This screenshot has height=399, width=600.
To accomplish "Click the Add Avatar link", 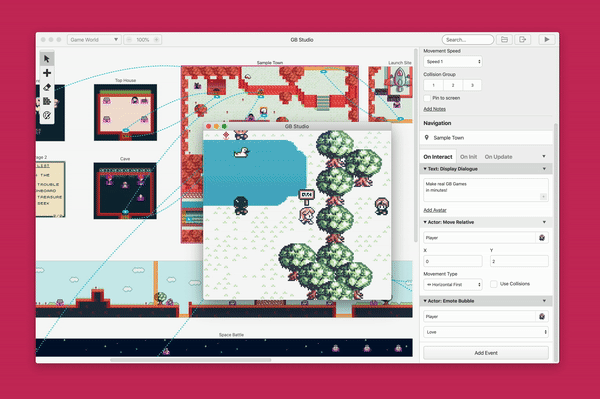I will 435,210.
